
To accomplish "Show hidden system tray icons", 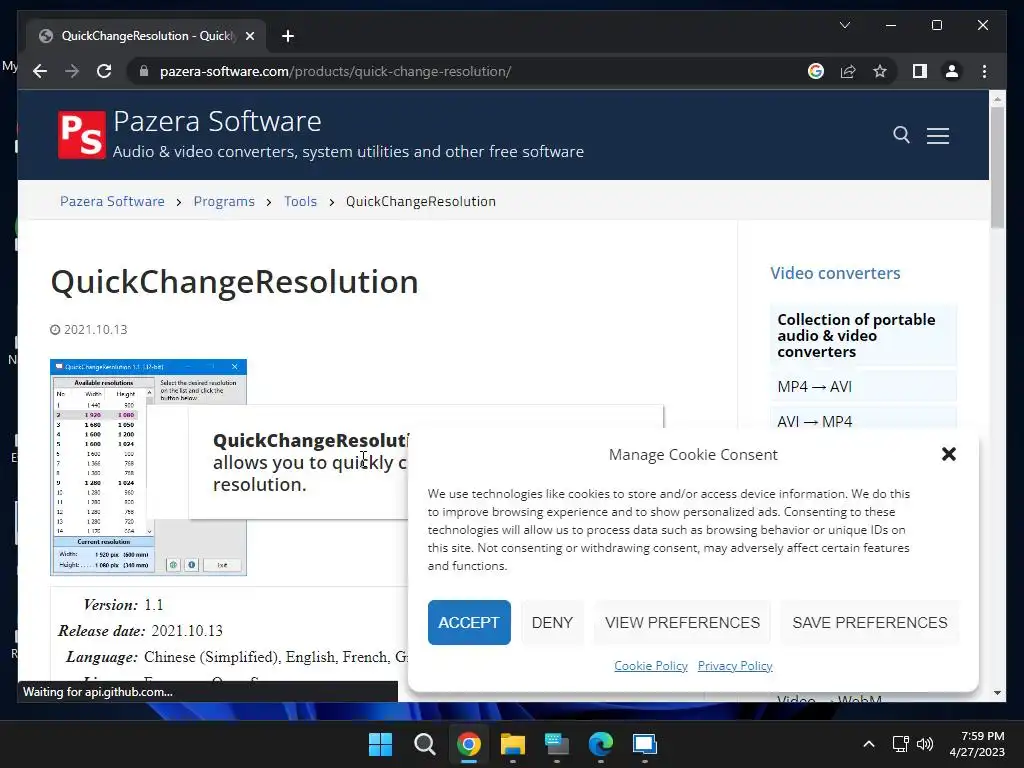I will point(869,744).
